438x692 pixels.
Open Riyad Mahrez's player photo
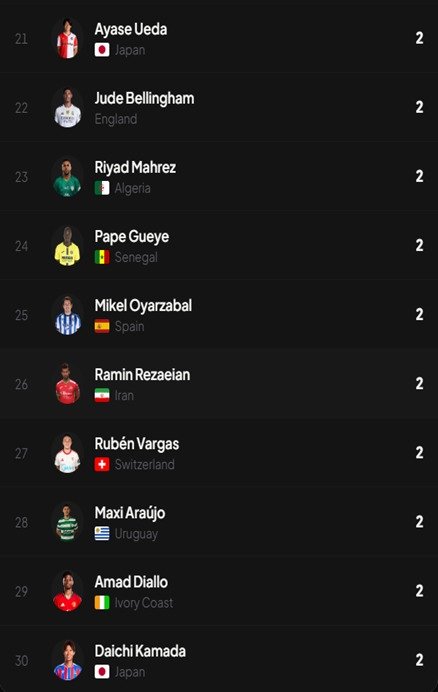(x=67, y=177)
